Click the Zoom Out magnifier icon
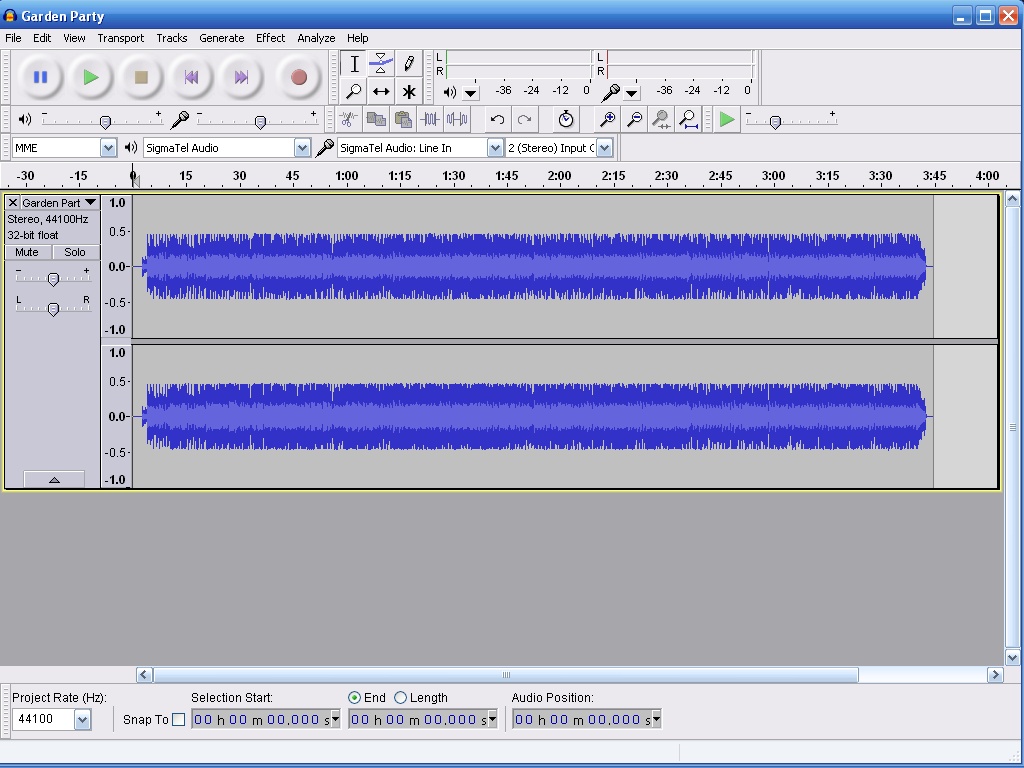1024x768 pixels. click(x=634, y=119)
